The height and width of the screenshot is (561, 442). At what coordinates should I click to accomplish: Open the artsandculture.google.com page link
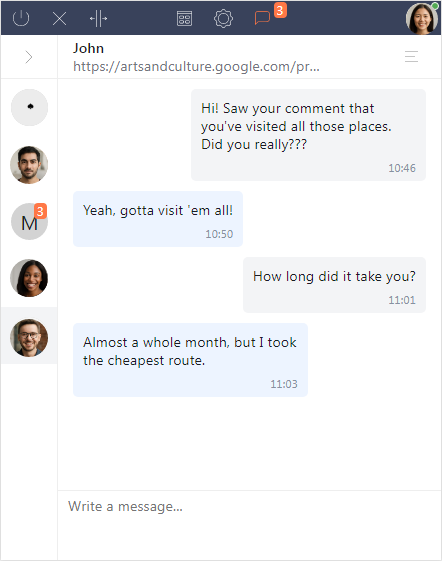tap(196, 67)
